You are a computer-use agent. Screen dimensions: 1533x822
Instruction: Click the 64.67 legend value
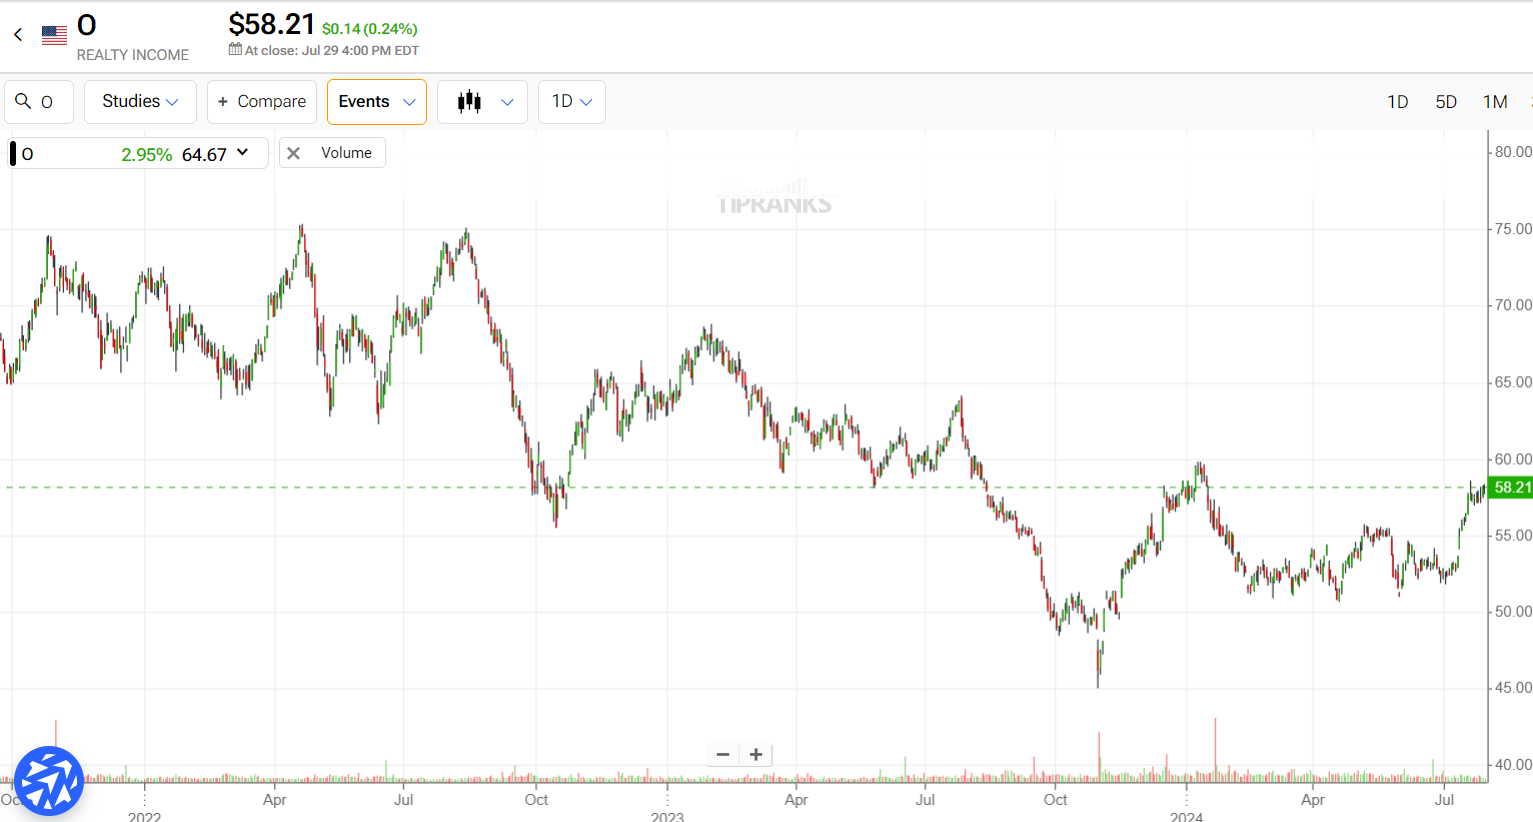[x=204, y=154]
